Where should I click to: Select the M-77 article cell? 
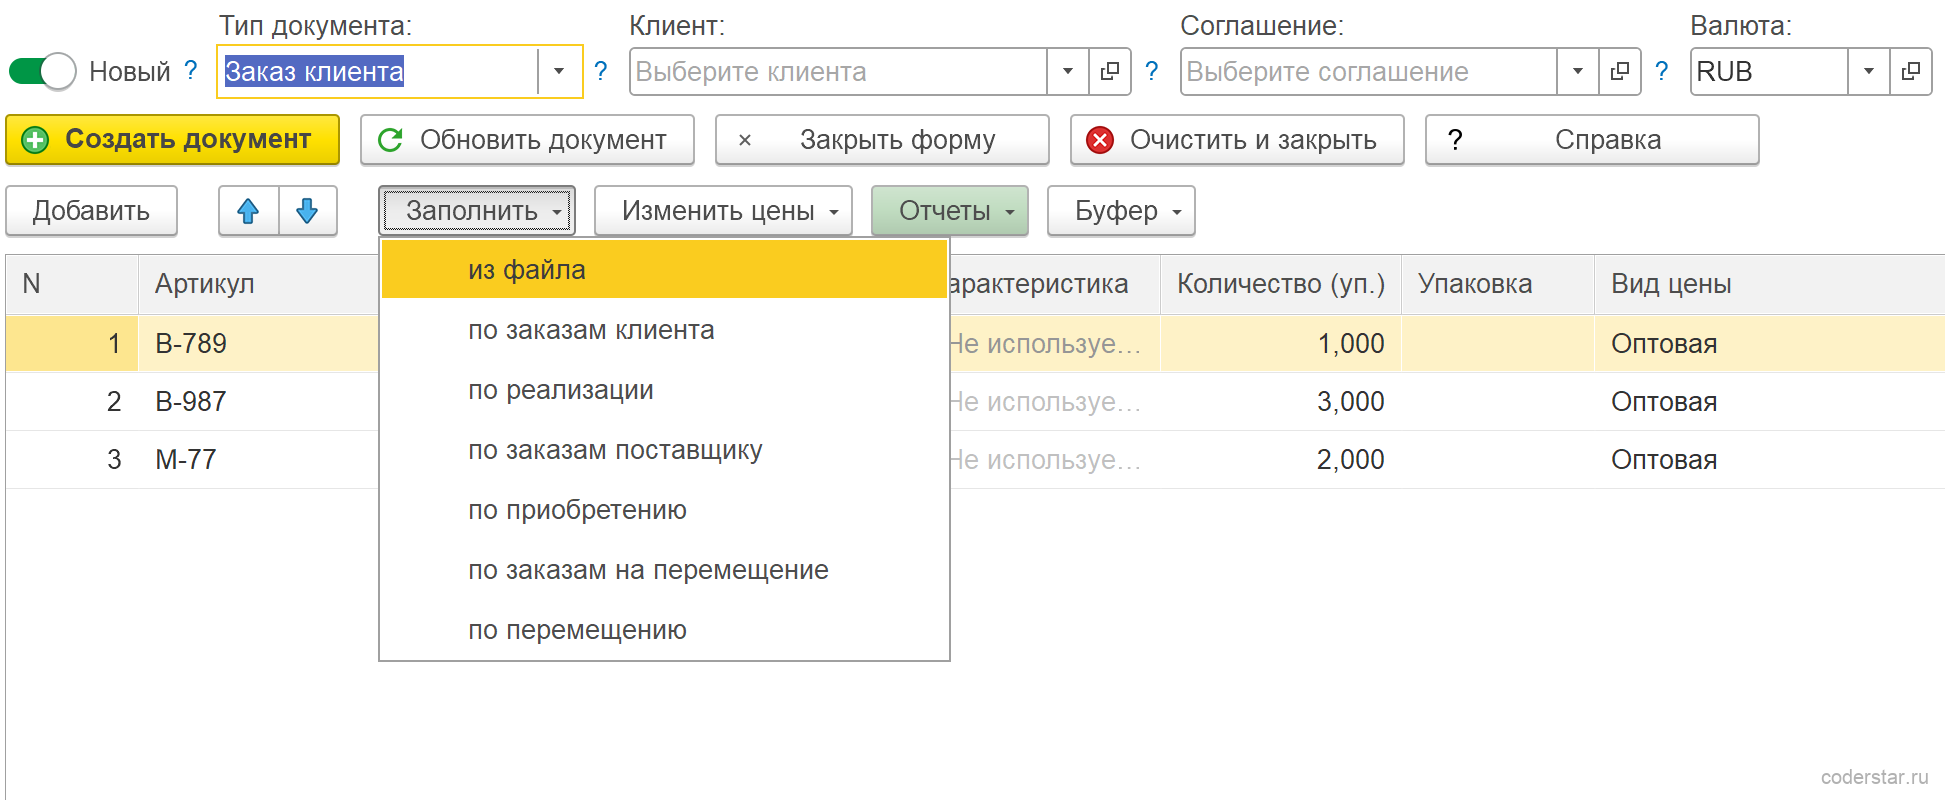point(258,460)
